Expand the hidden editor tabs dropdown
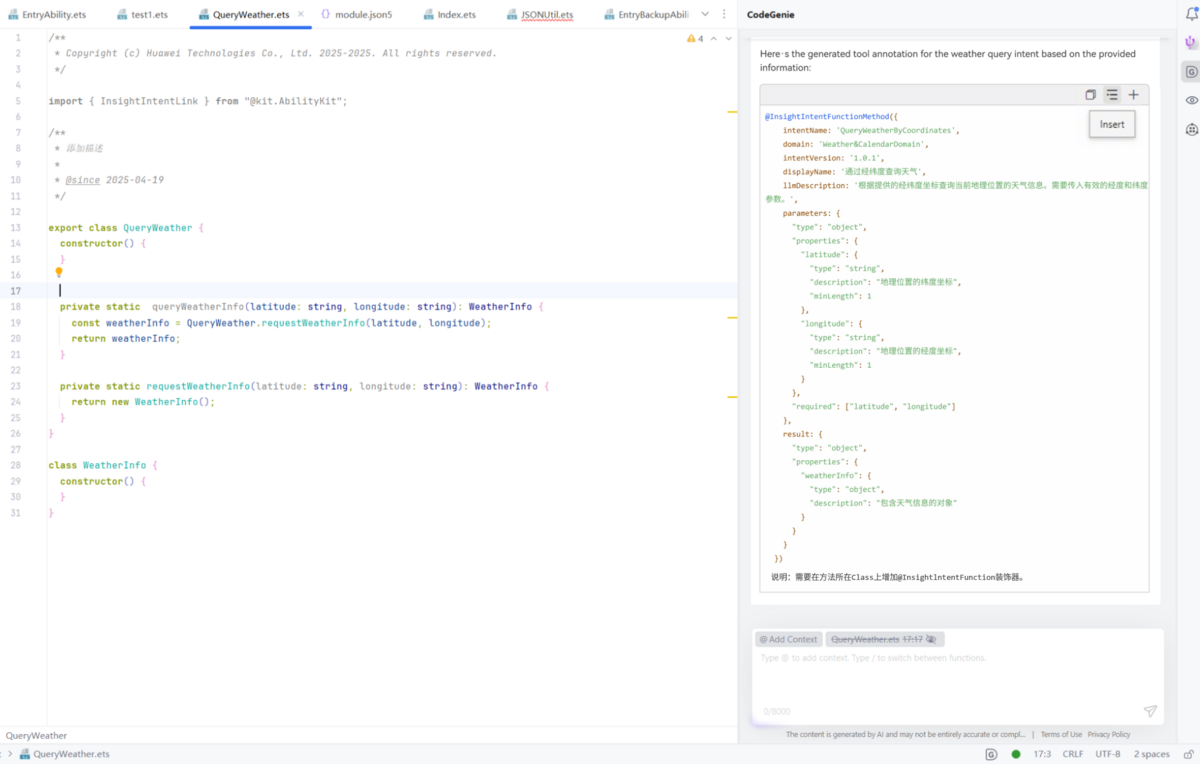The image size is (1200, 764). [x=705, y=14]
